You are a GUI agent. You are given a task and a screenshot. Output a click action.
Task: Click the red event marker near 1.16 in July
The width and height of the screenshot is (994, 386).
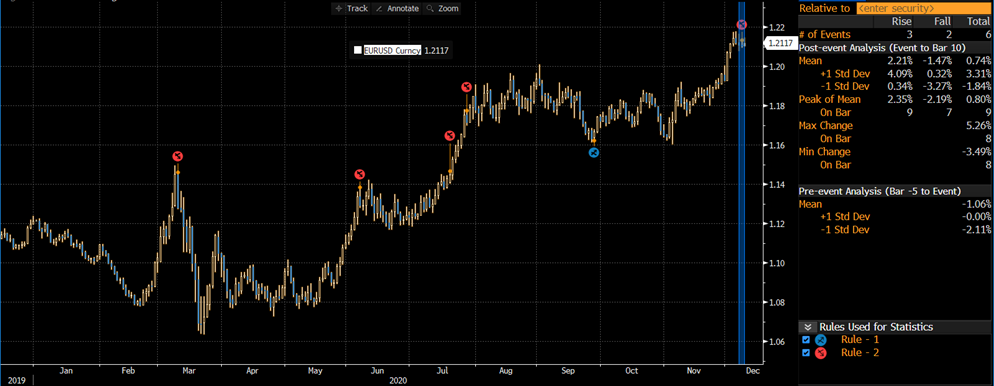pyautogui.click(x=449, y=136)
